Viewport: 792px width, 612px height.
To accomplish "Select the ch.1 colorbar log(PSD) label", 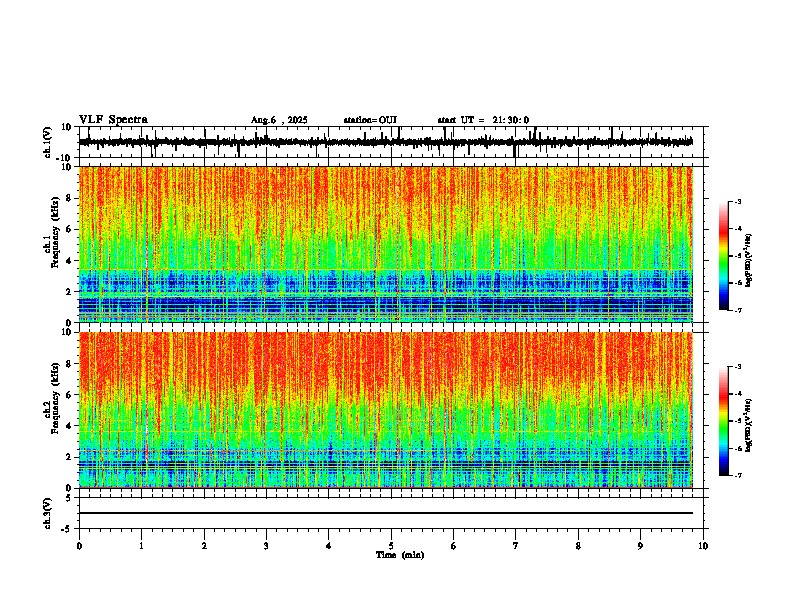I will (x=748, y=261).
